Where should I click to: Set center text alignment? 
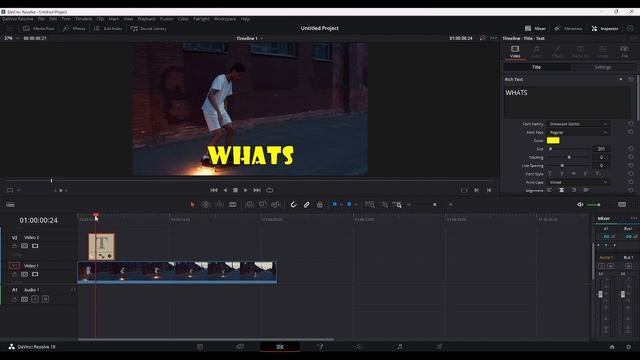tap(562, 190)
